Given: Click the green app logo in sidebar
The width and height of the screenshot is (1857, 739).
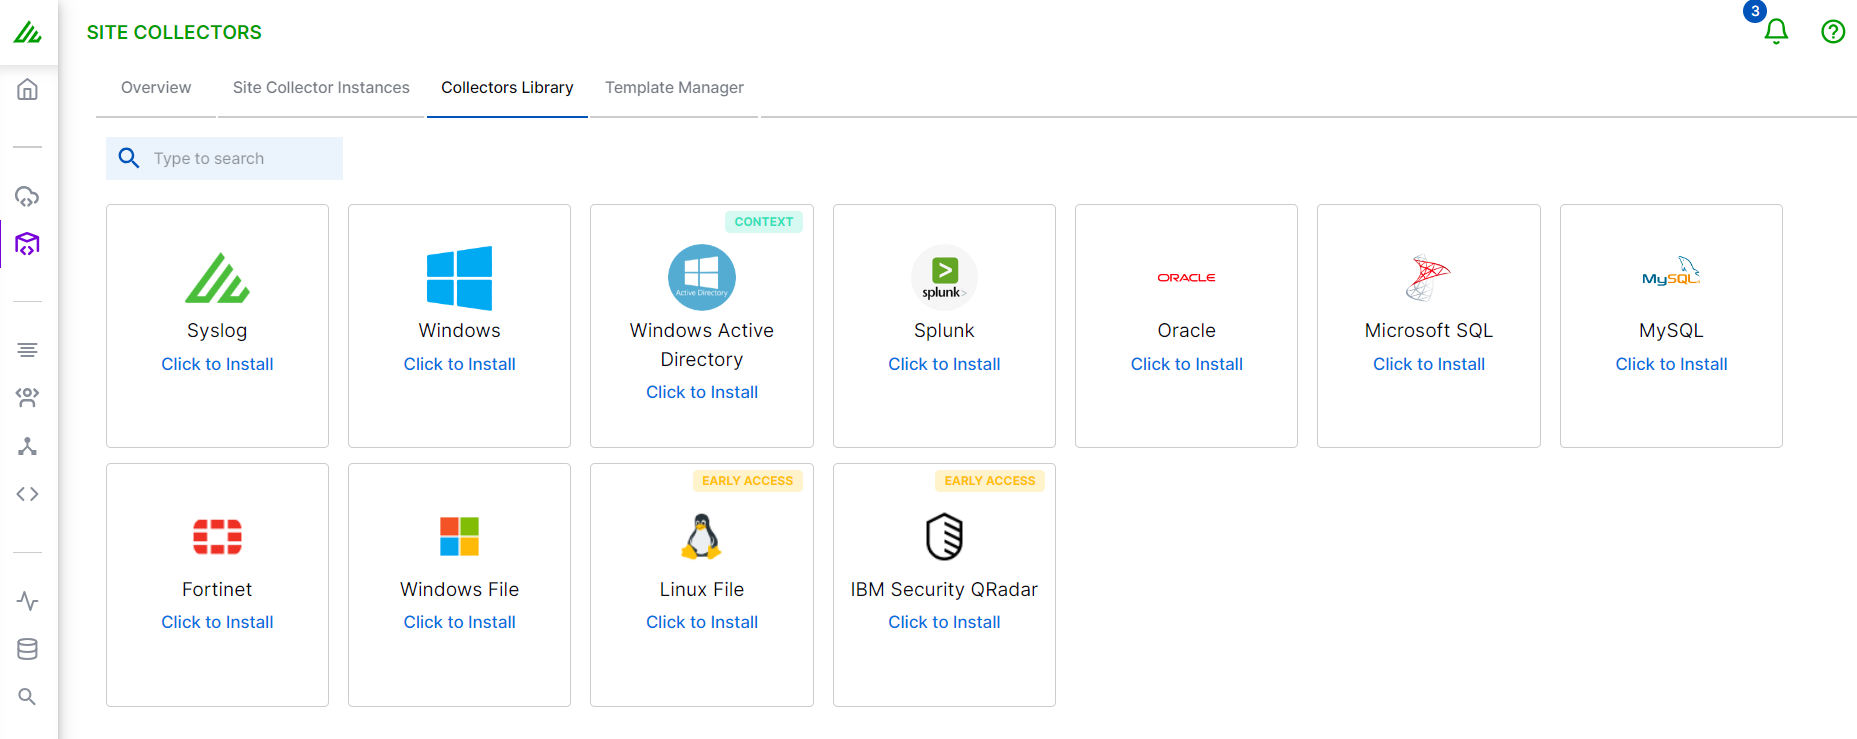Looking at the screenshot, I should pyautogui.click(x=28, y=32).
